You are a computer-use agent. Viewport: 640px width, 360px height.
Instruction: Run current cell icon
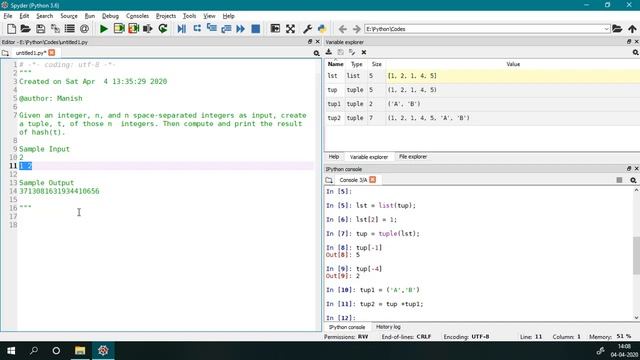pos(119,29)
